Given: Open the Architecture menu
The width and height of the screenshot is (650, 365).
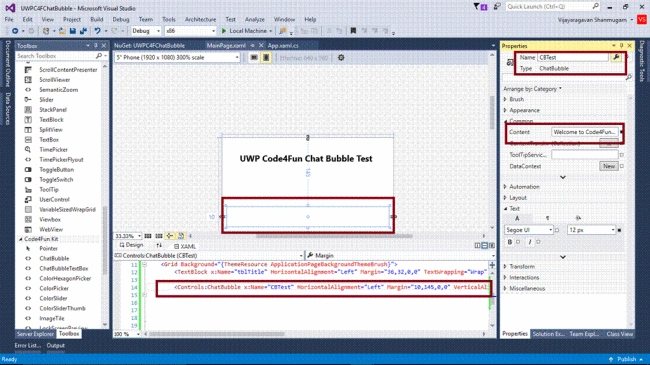Looking at the screenshot, I should [x=200, y=19].
